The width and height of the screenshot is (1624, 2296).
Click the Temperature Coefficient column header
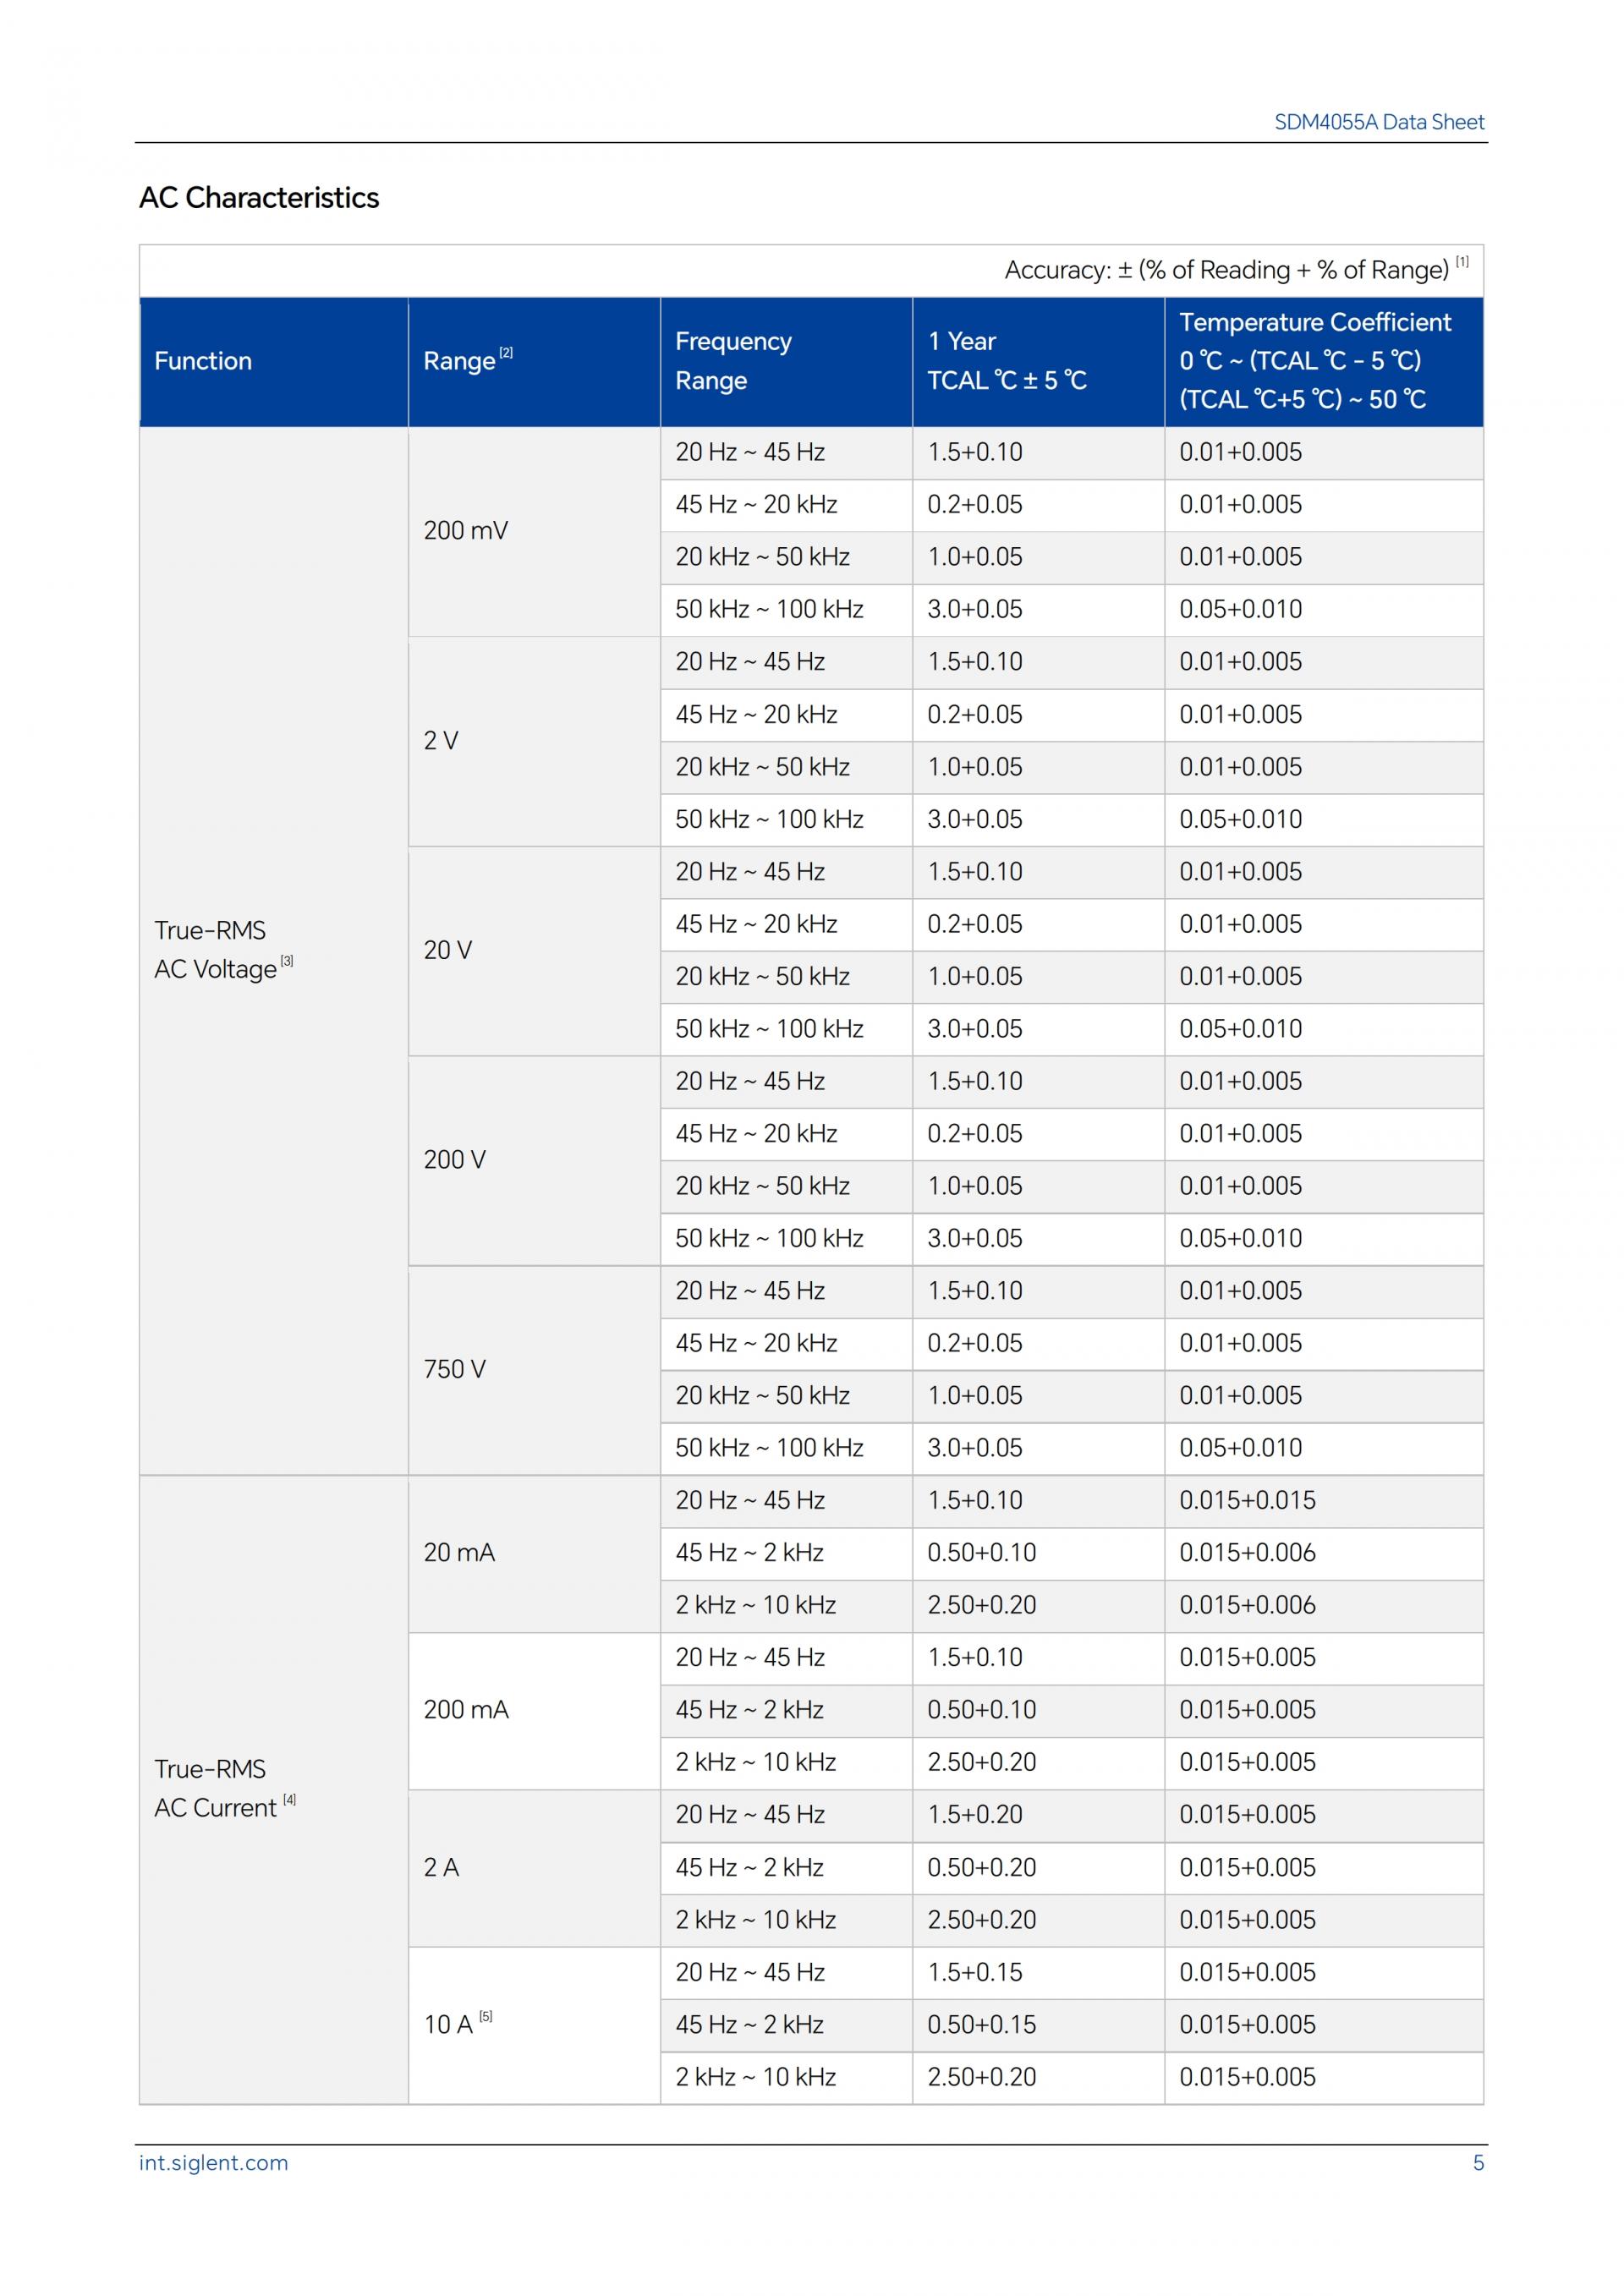(x=1314, y=361)
